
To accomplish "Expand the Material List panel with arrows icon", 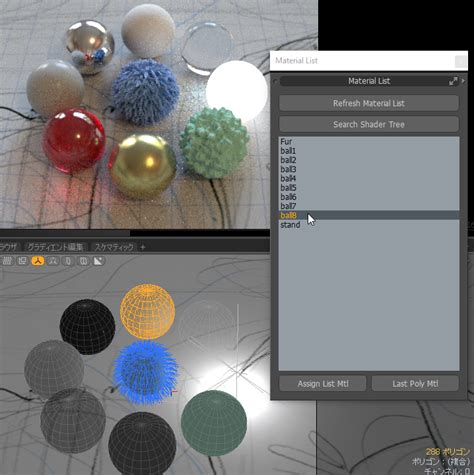I will pos(453,81).
